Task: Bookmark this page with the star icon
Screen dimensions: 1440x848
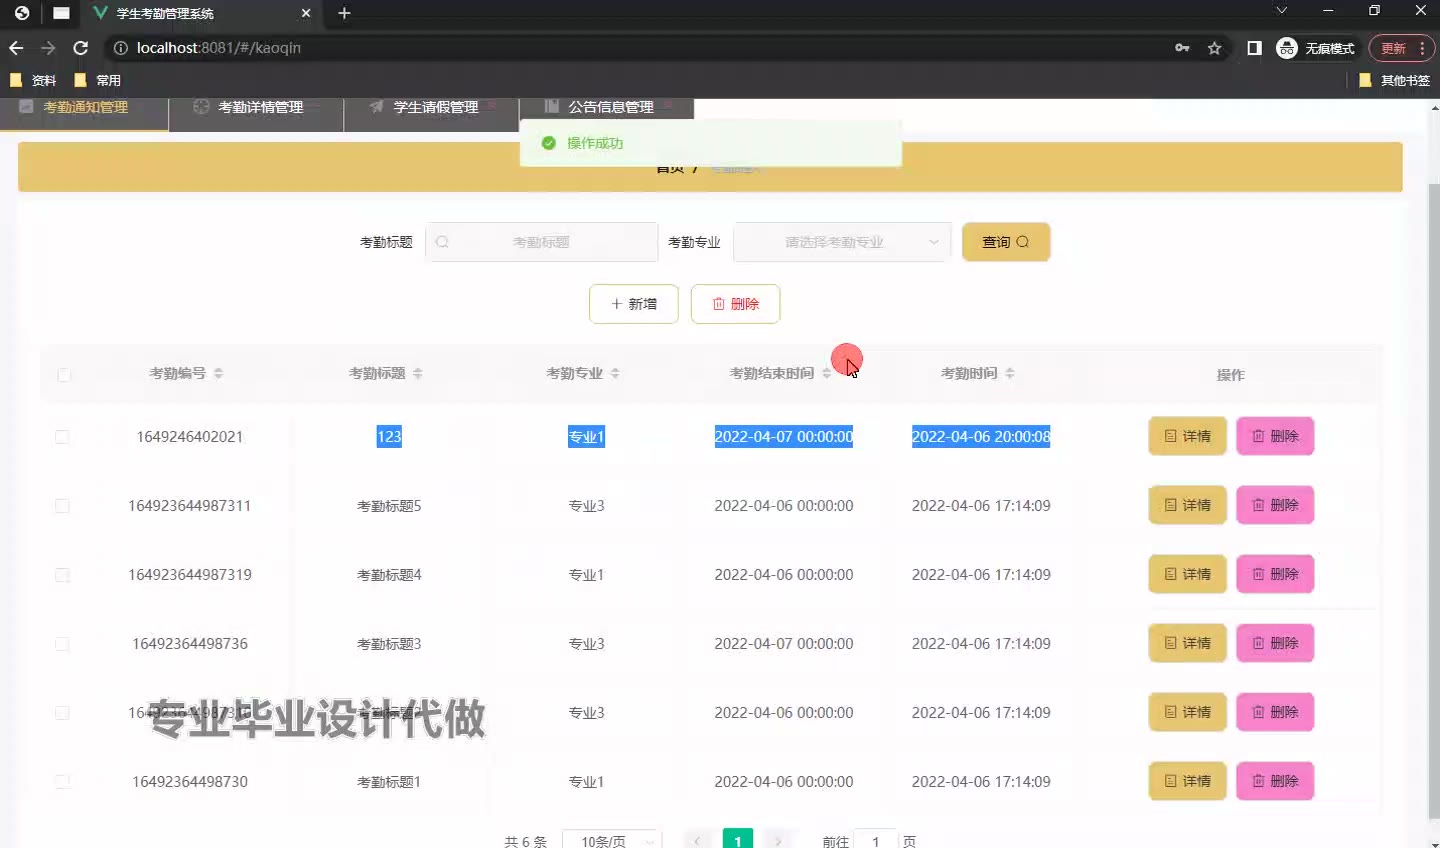Action: (x=1214, y=48)
